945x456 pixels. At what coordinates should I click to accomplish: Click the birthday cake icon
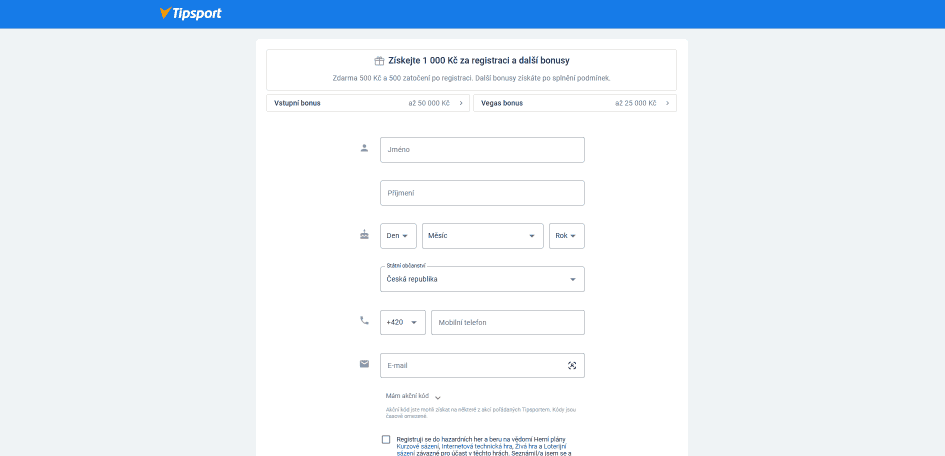[x=364, y=234]
